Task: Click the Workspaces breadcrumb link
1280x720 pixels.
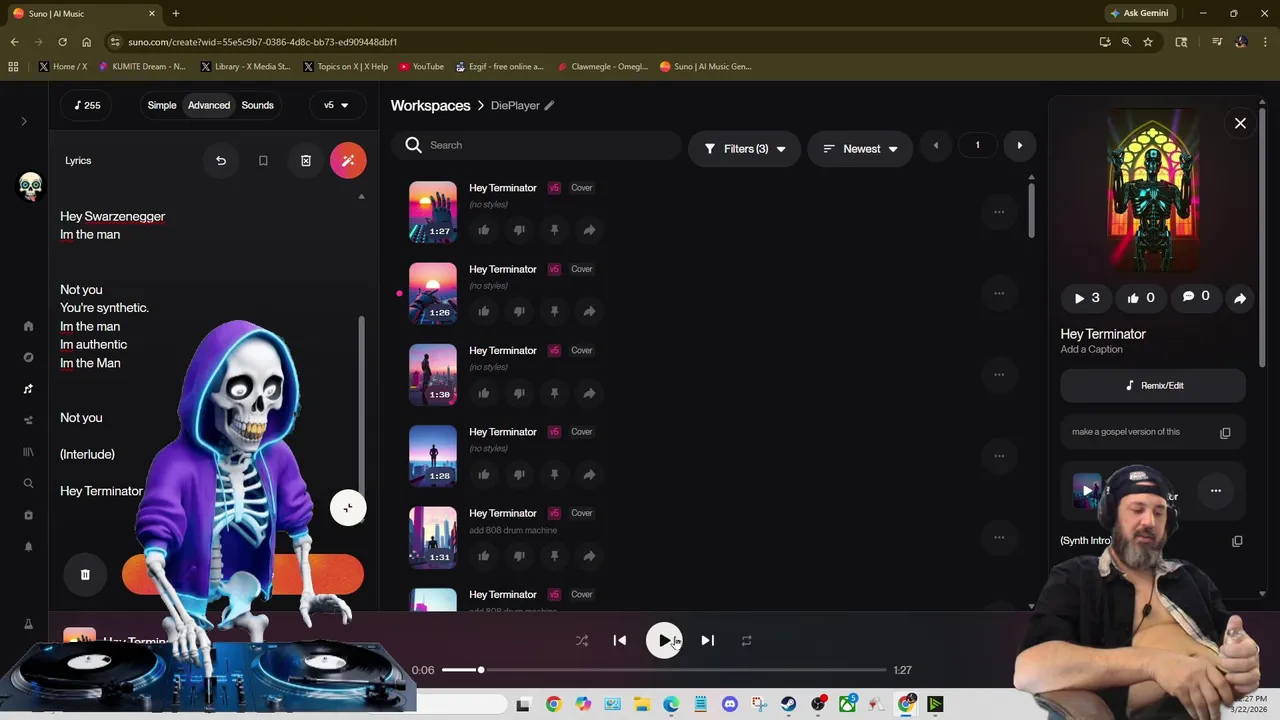Action: [x=430, y=105]
